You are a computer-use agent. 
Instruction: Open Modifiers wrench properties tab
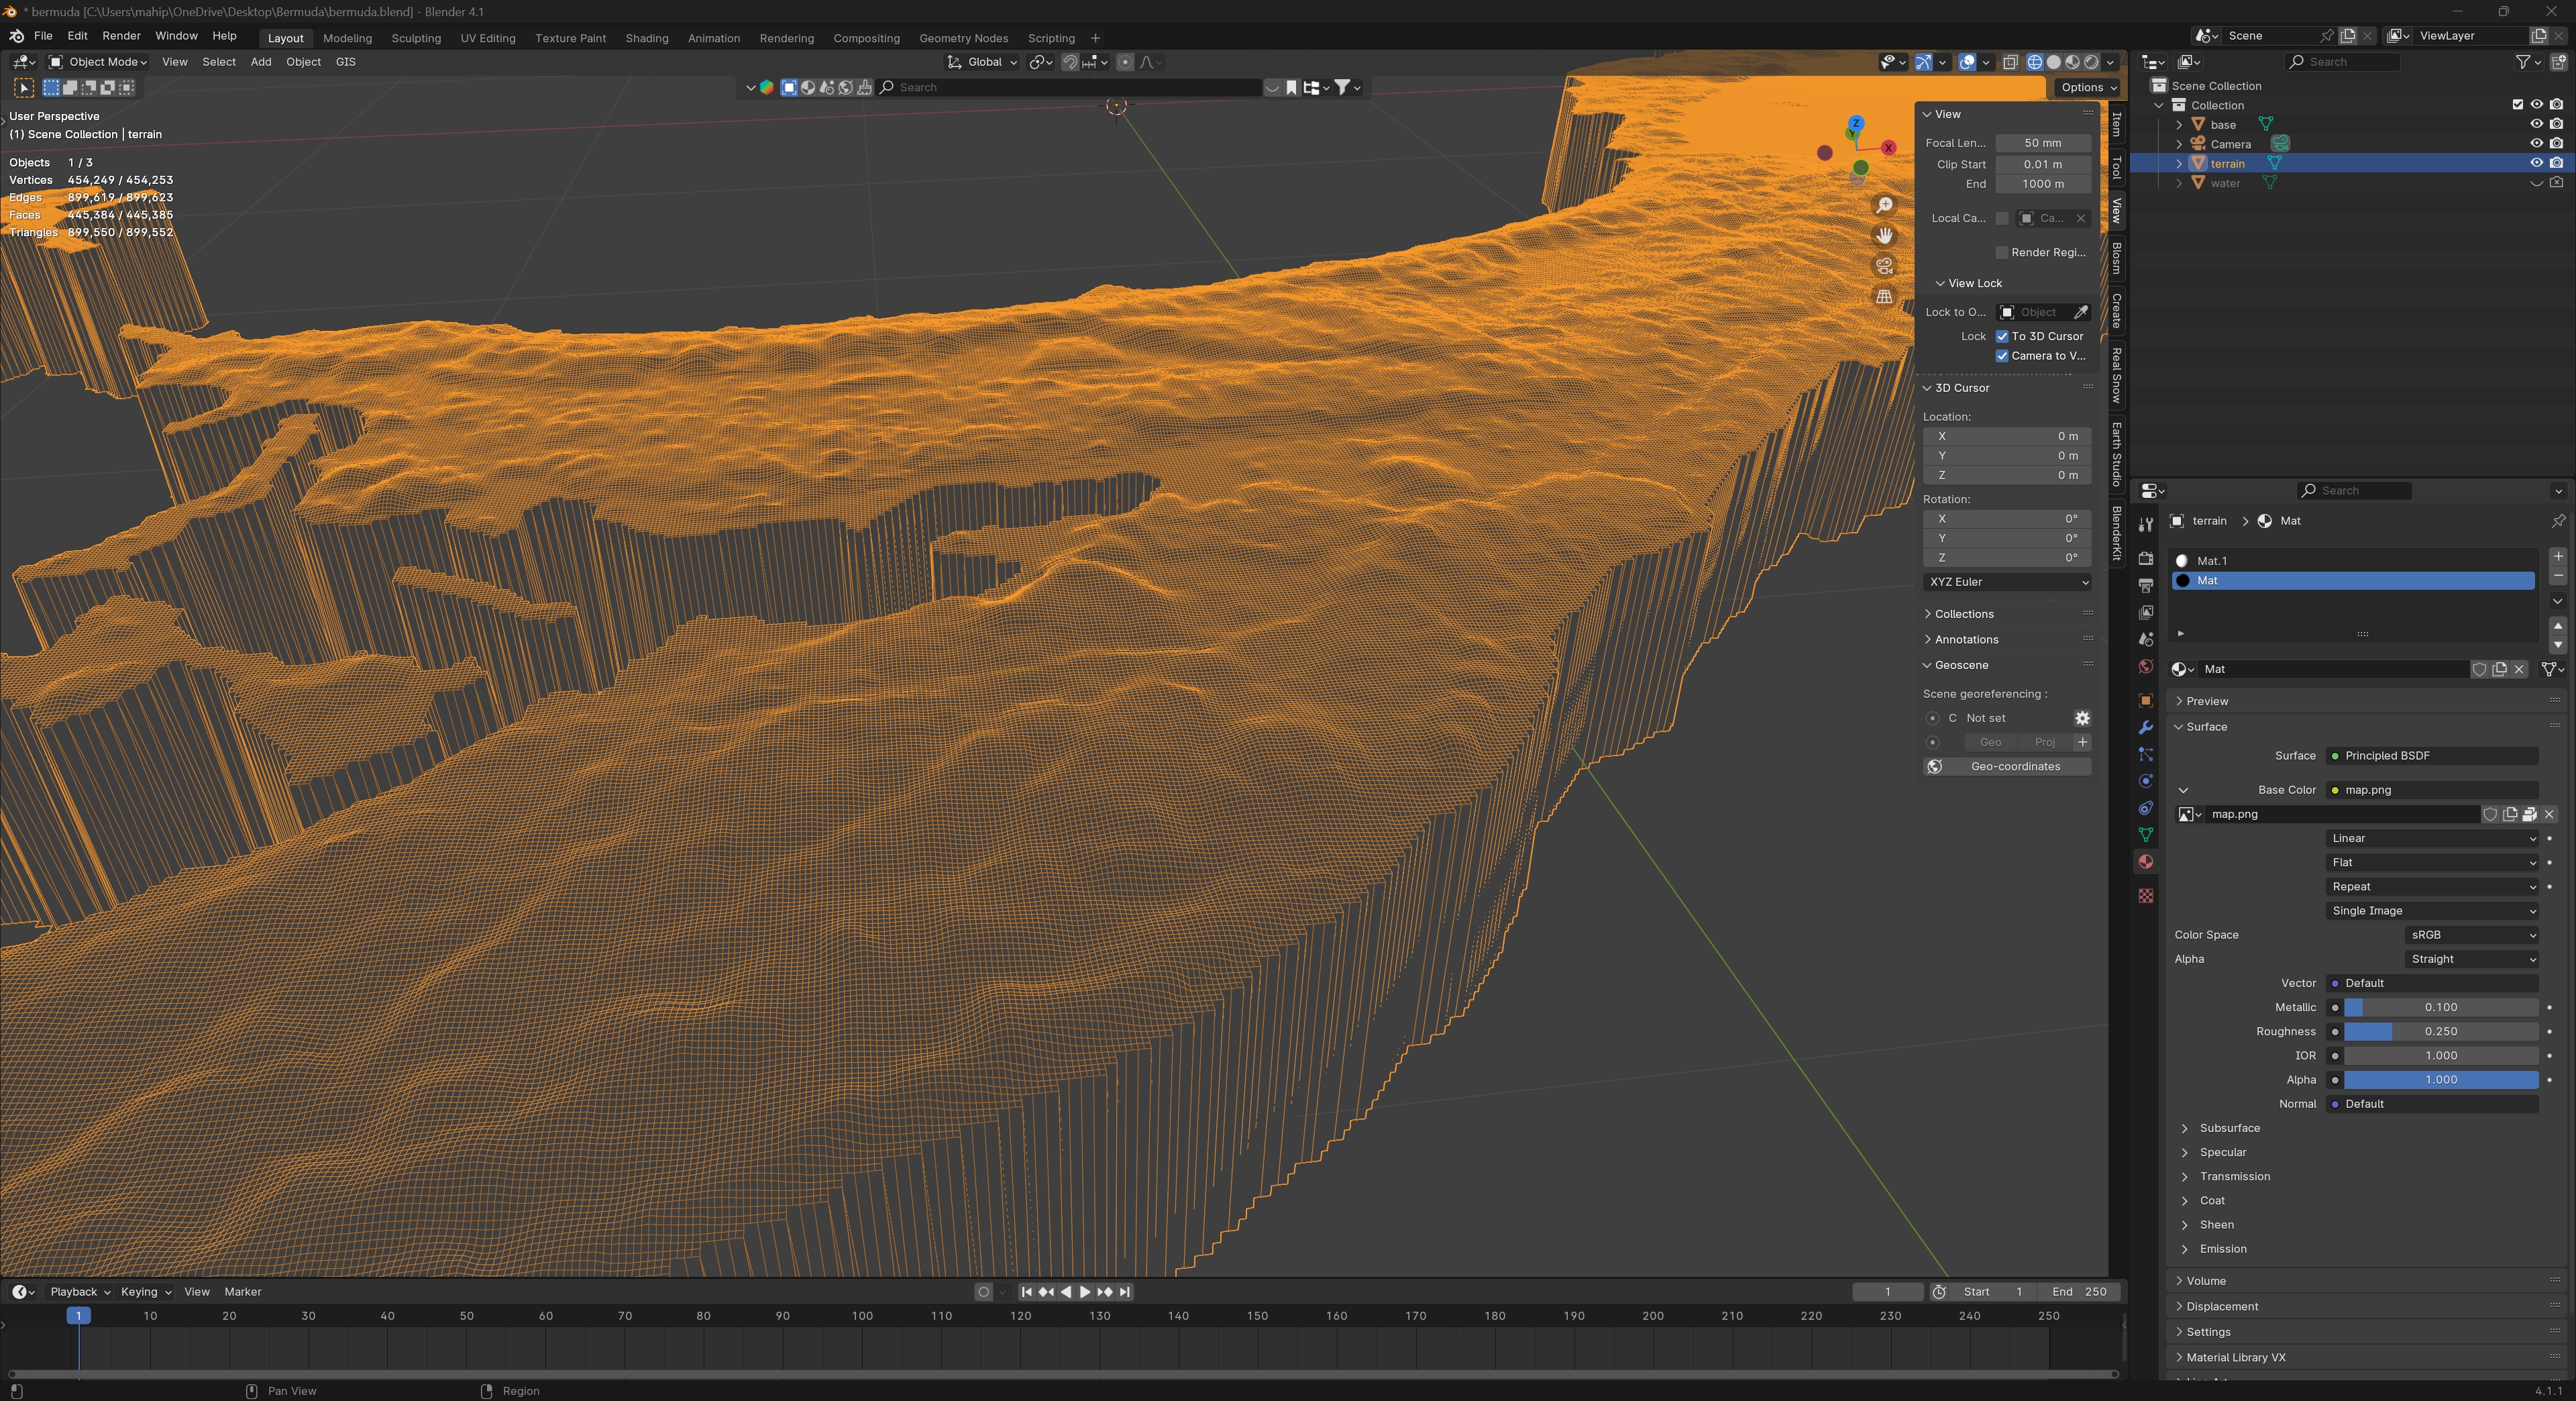2145,728
